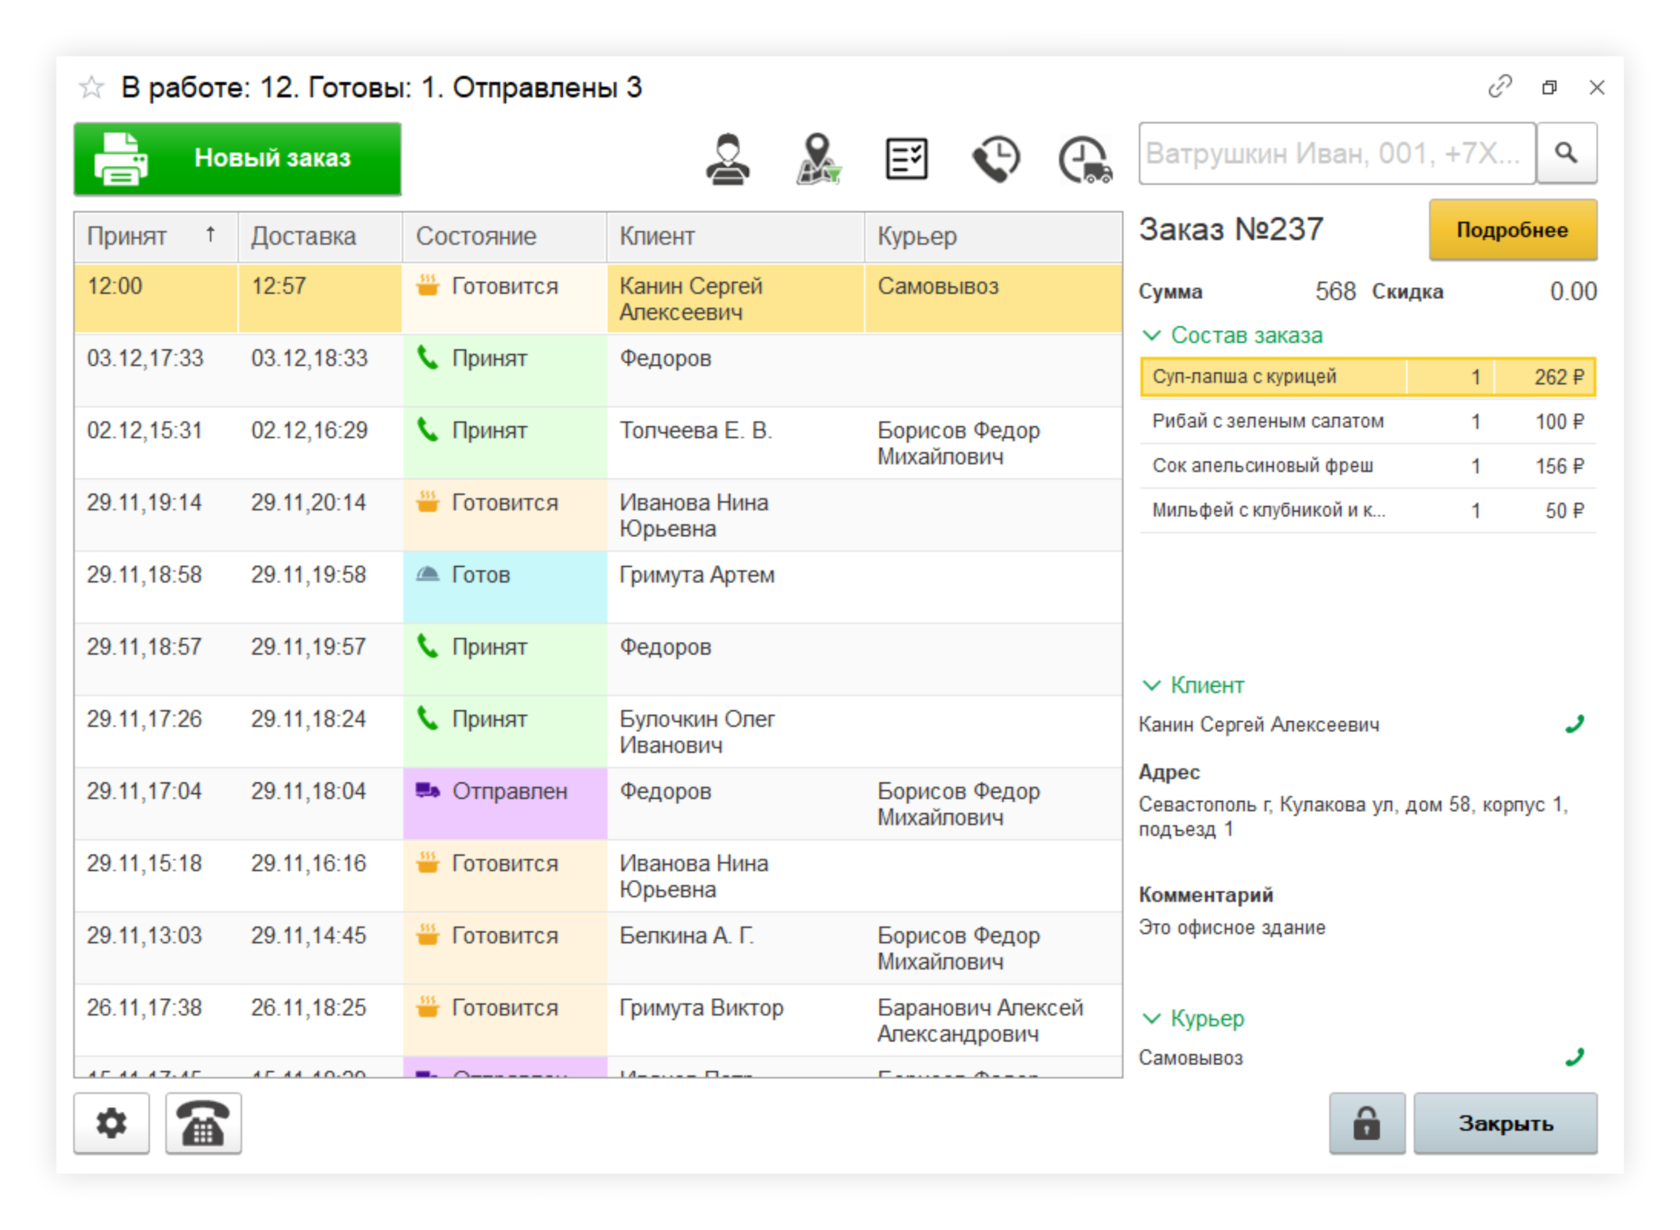
Task: Select the Суп-лапша с курицей item row
Action: [1368, 377]
